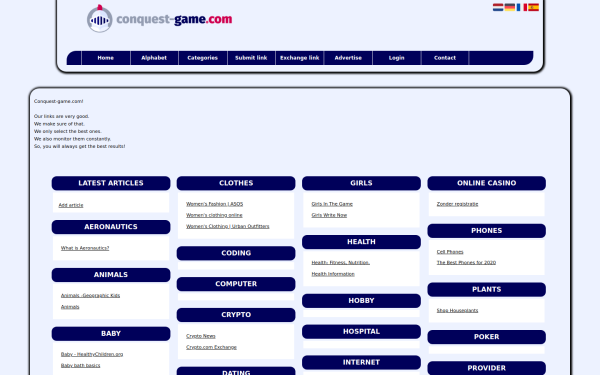Open What is Aeronautics? link
This screenshot has width=600, height=375.
pyautogui.click(x=85, y=248)
